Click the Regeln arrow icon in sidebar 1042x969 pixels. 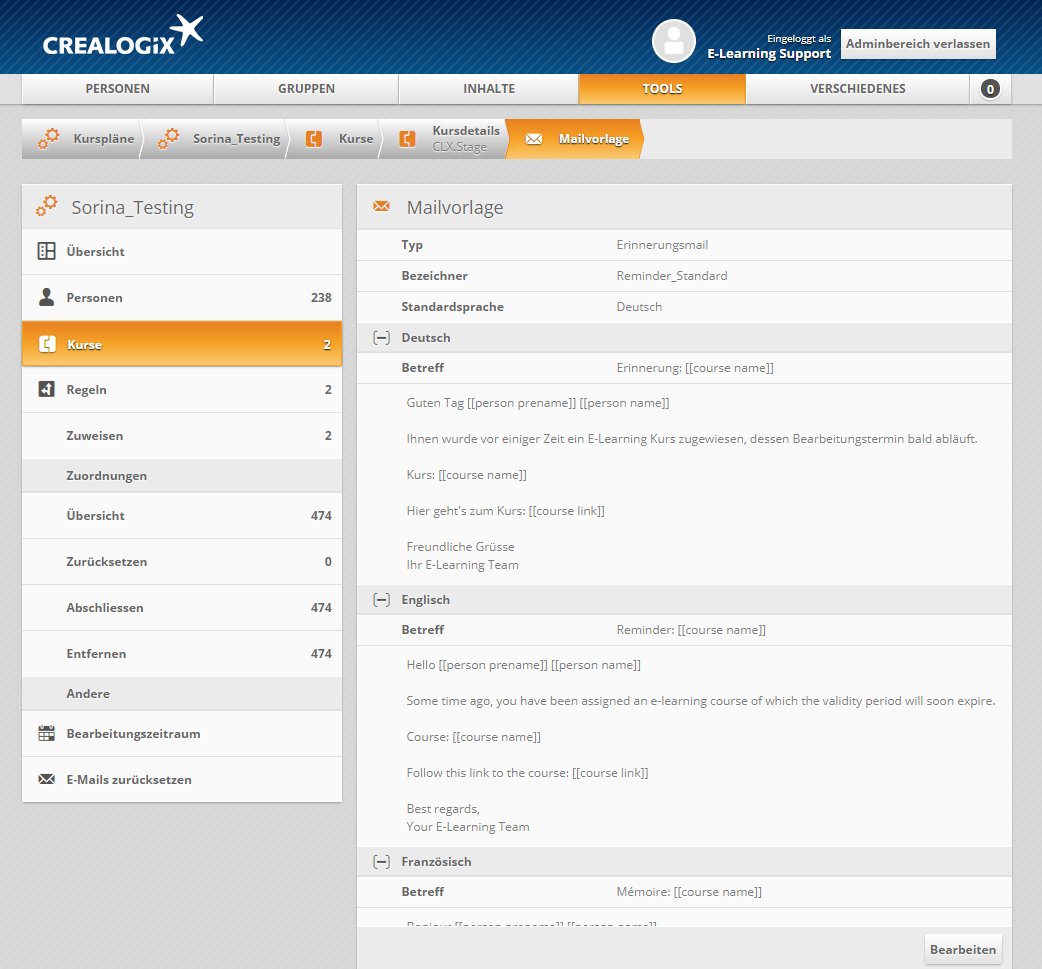coord(46,390)
